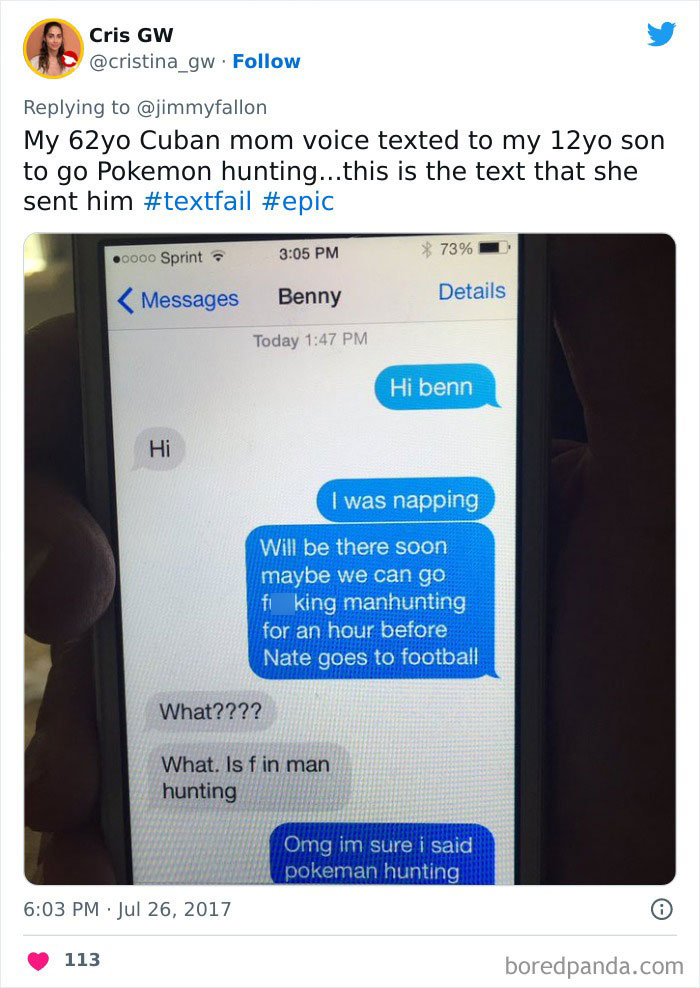Click the Twitter bird logo icon
Screen dimensions: 700x988
tap(662, 34)
